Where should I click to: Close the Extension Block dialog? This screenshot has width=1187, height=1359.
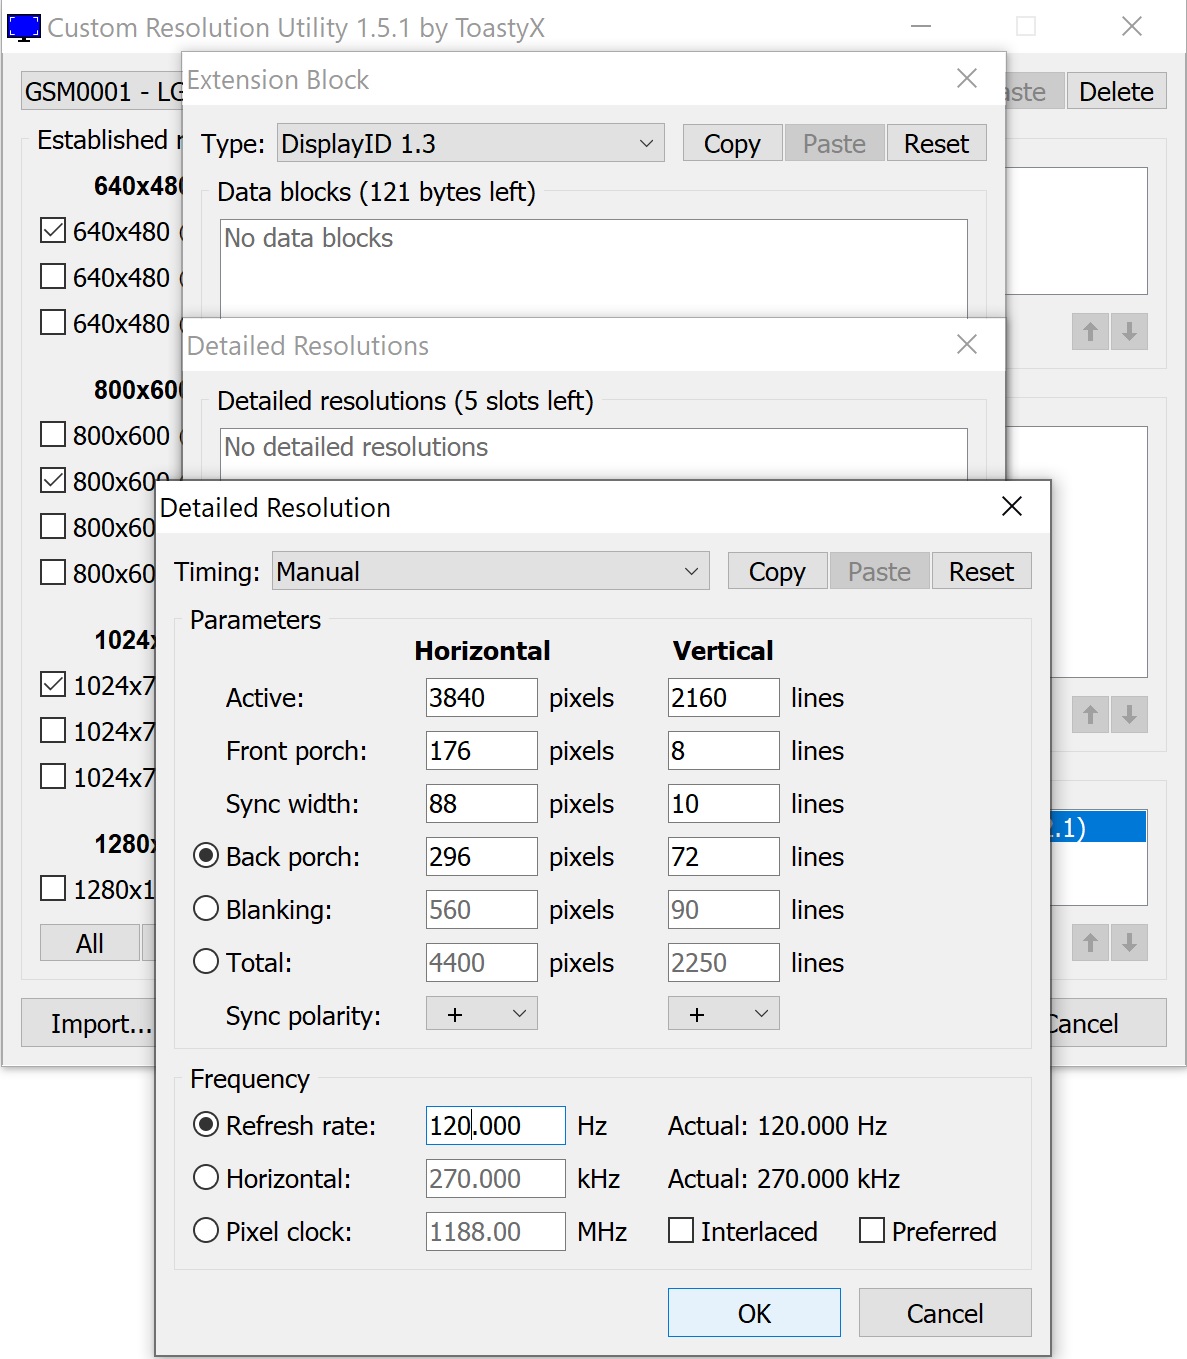966,79
